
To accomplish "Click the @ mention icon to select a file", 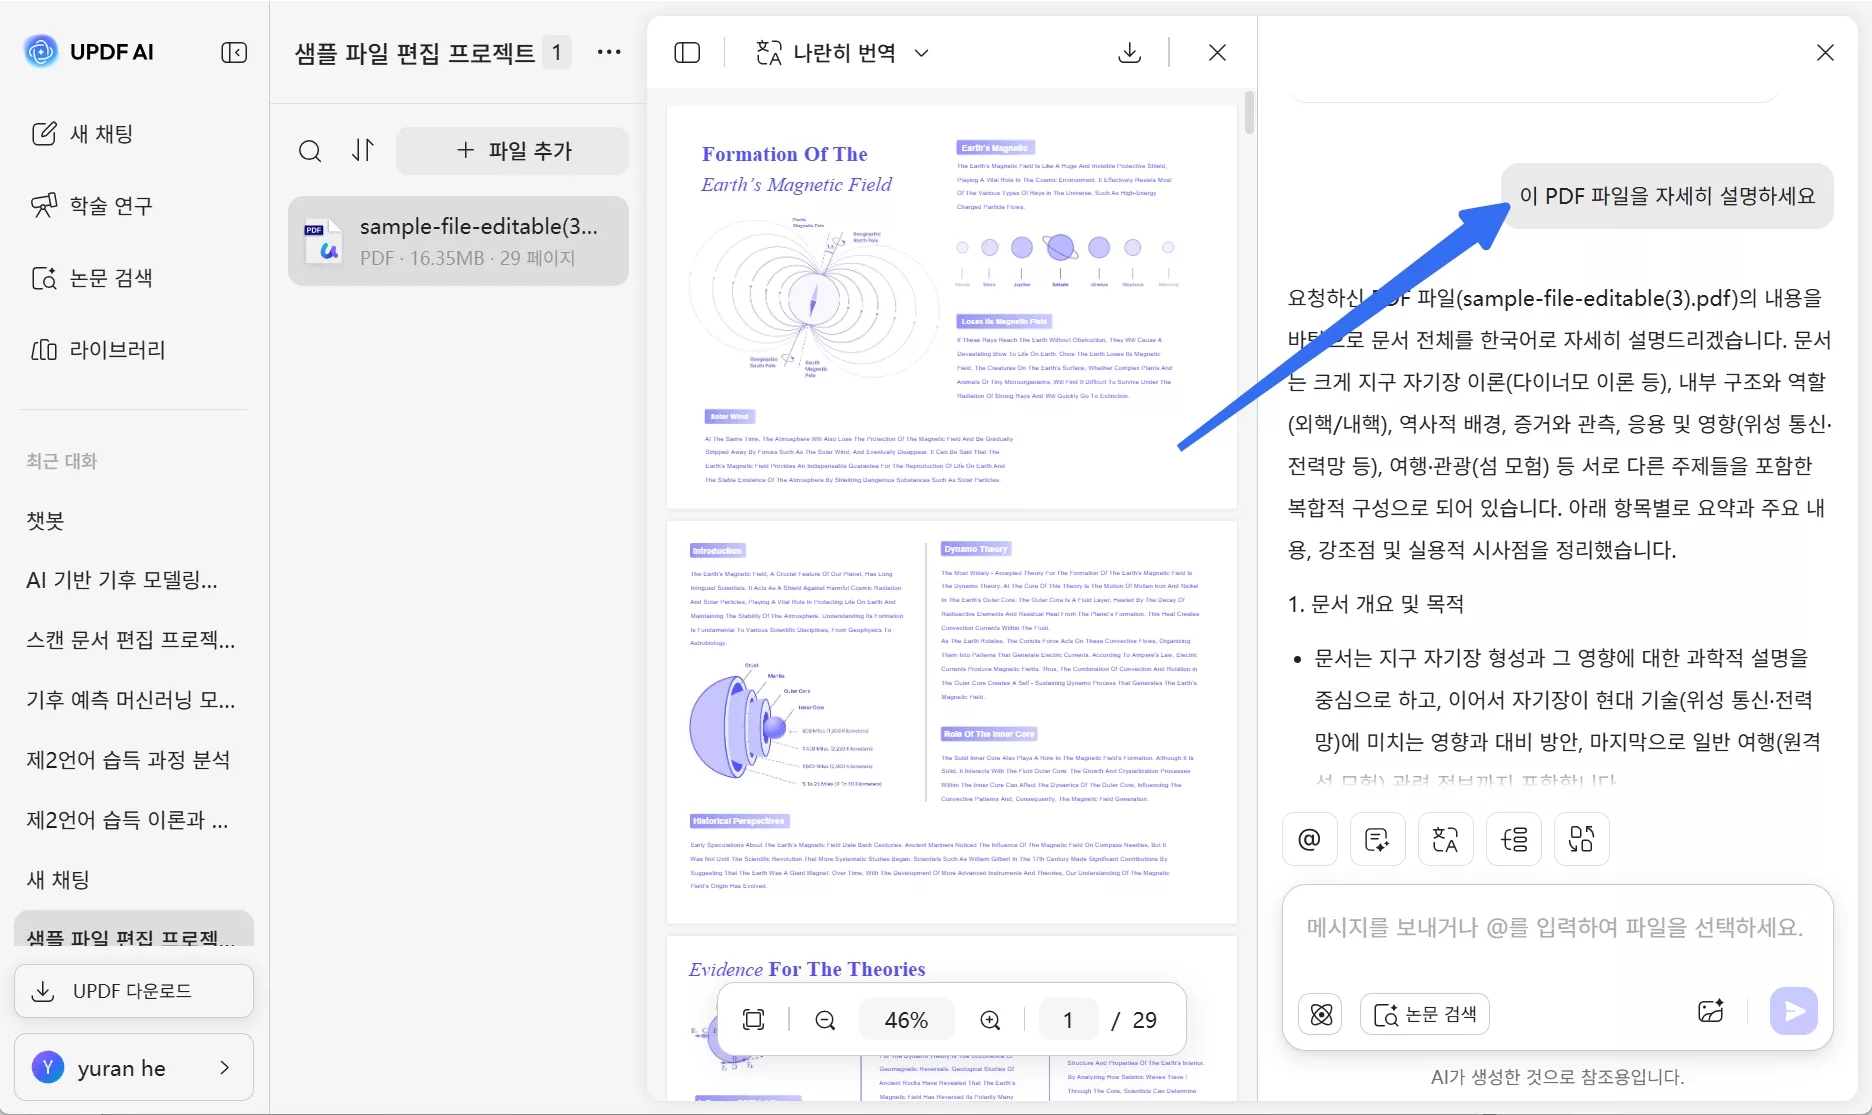I will point(1310,839).
